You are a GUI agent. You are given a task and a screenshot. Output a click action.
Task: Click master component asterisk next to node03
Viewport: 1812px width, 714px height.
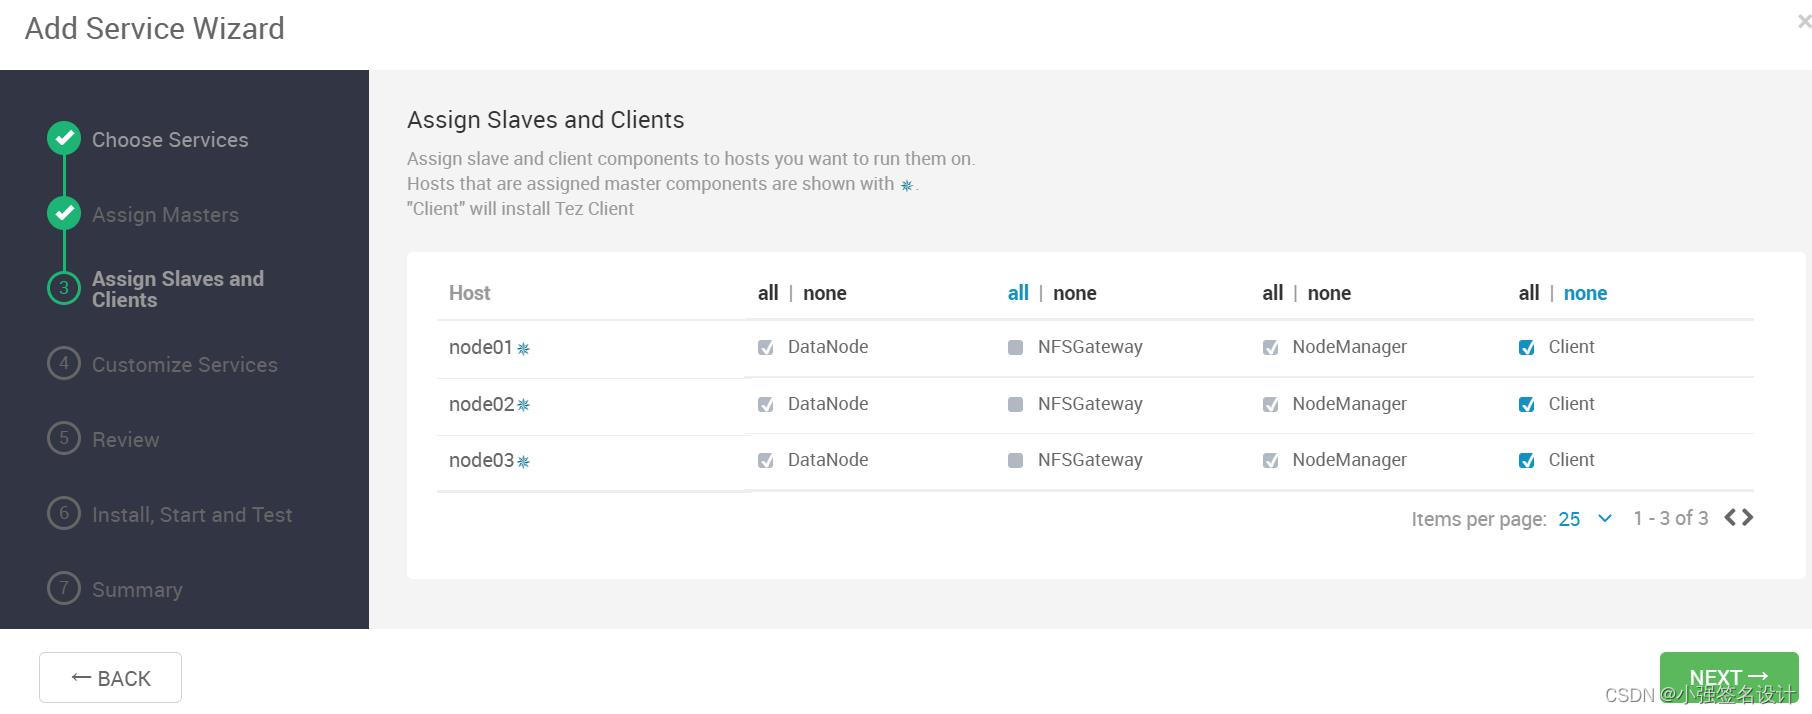[523, 461]
